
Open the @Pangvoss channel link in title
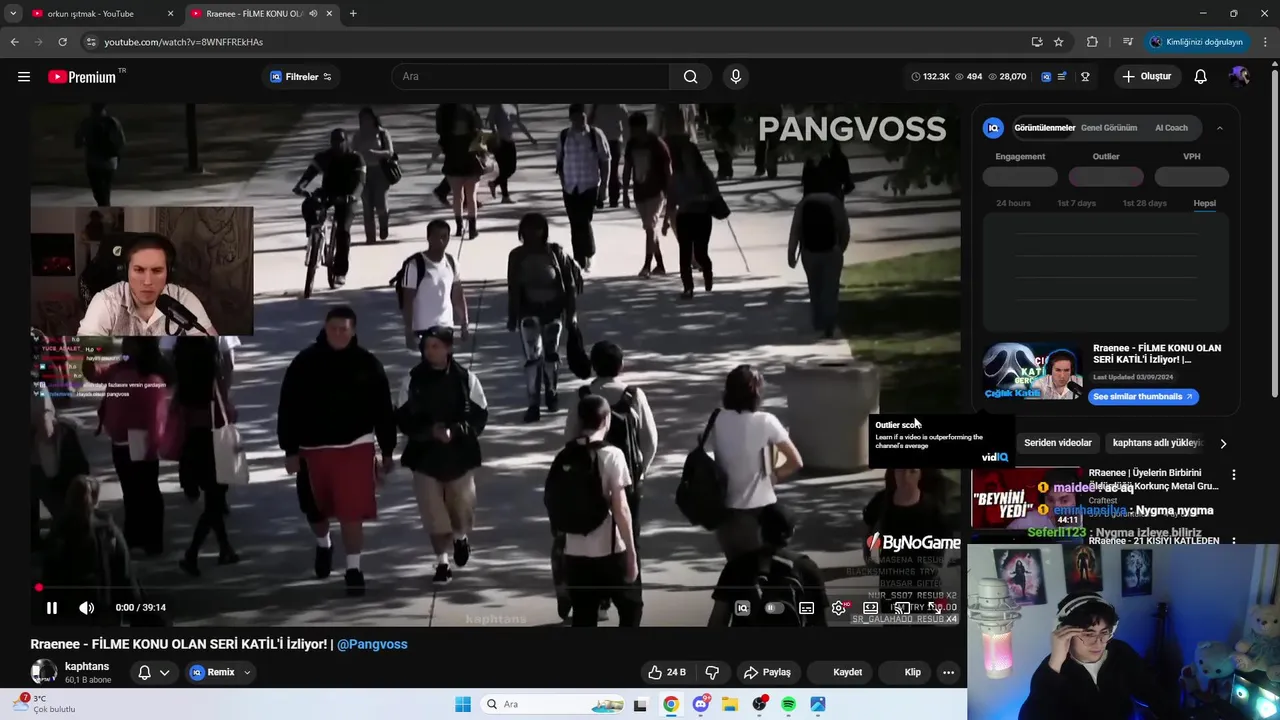point(372,644)
